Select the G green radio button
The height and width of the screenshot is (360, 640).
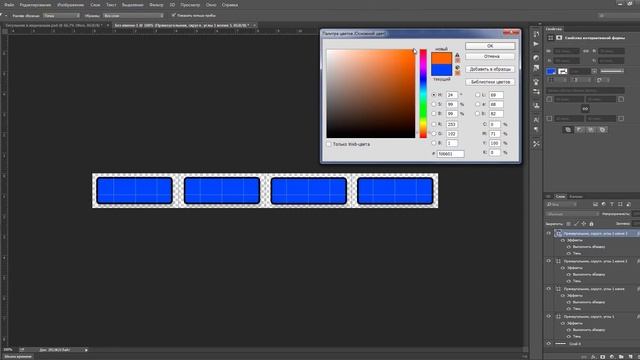click(434, 134)
